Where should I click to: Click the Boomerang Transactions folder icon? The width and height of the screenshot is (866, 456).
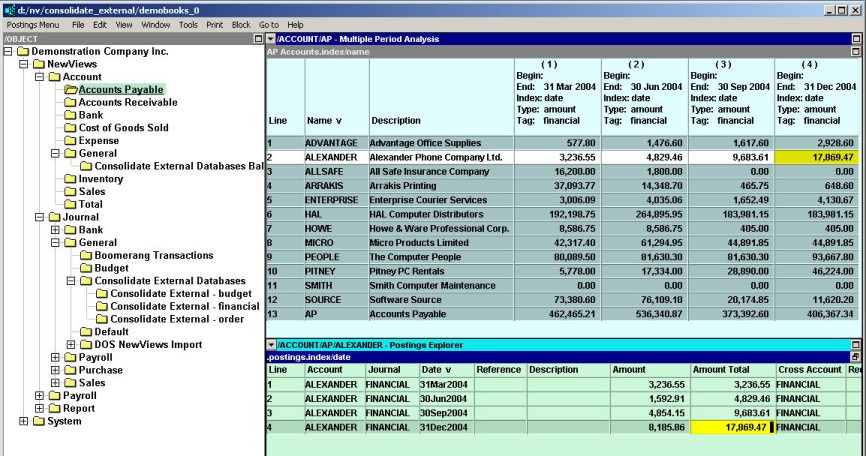[86, 255]
